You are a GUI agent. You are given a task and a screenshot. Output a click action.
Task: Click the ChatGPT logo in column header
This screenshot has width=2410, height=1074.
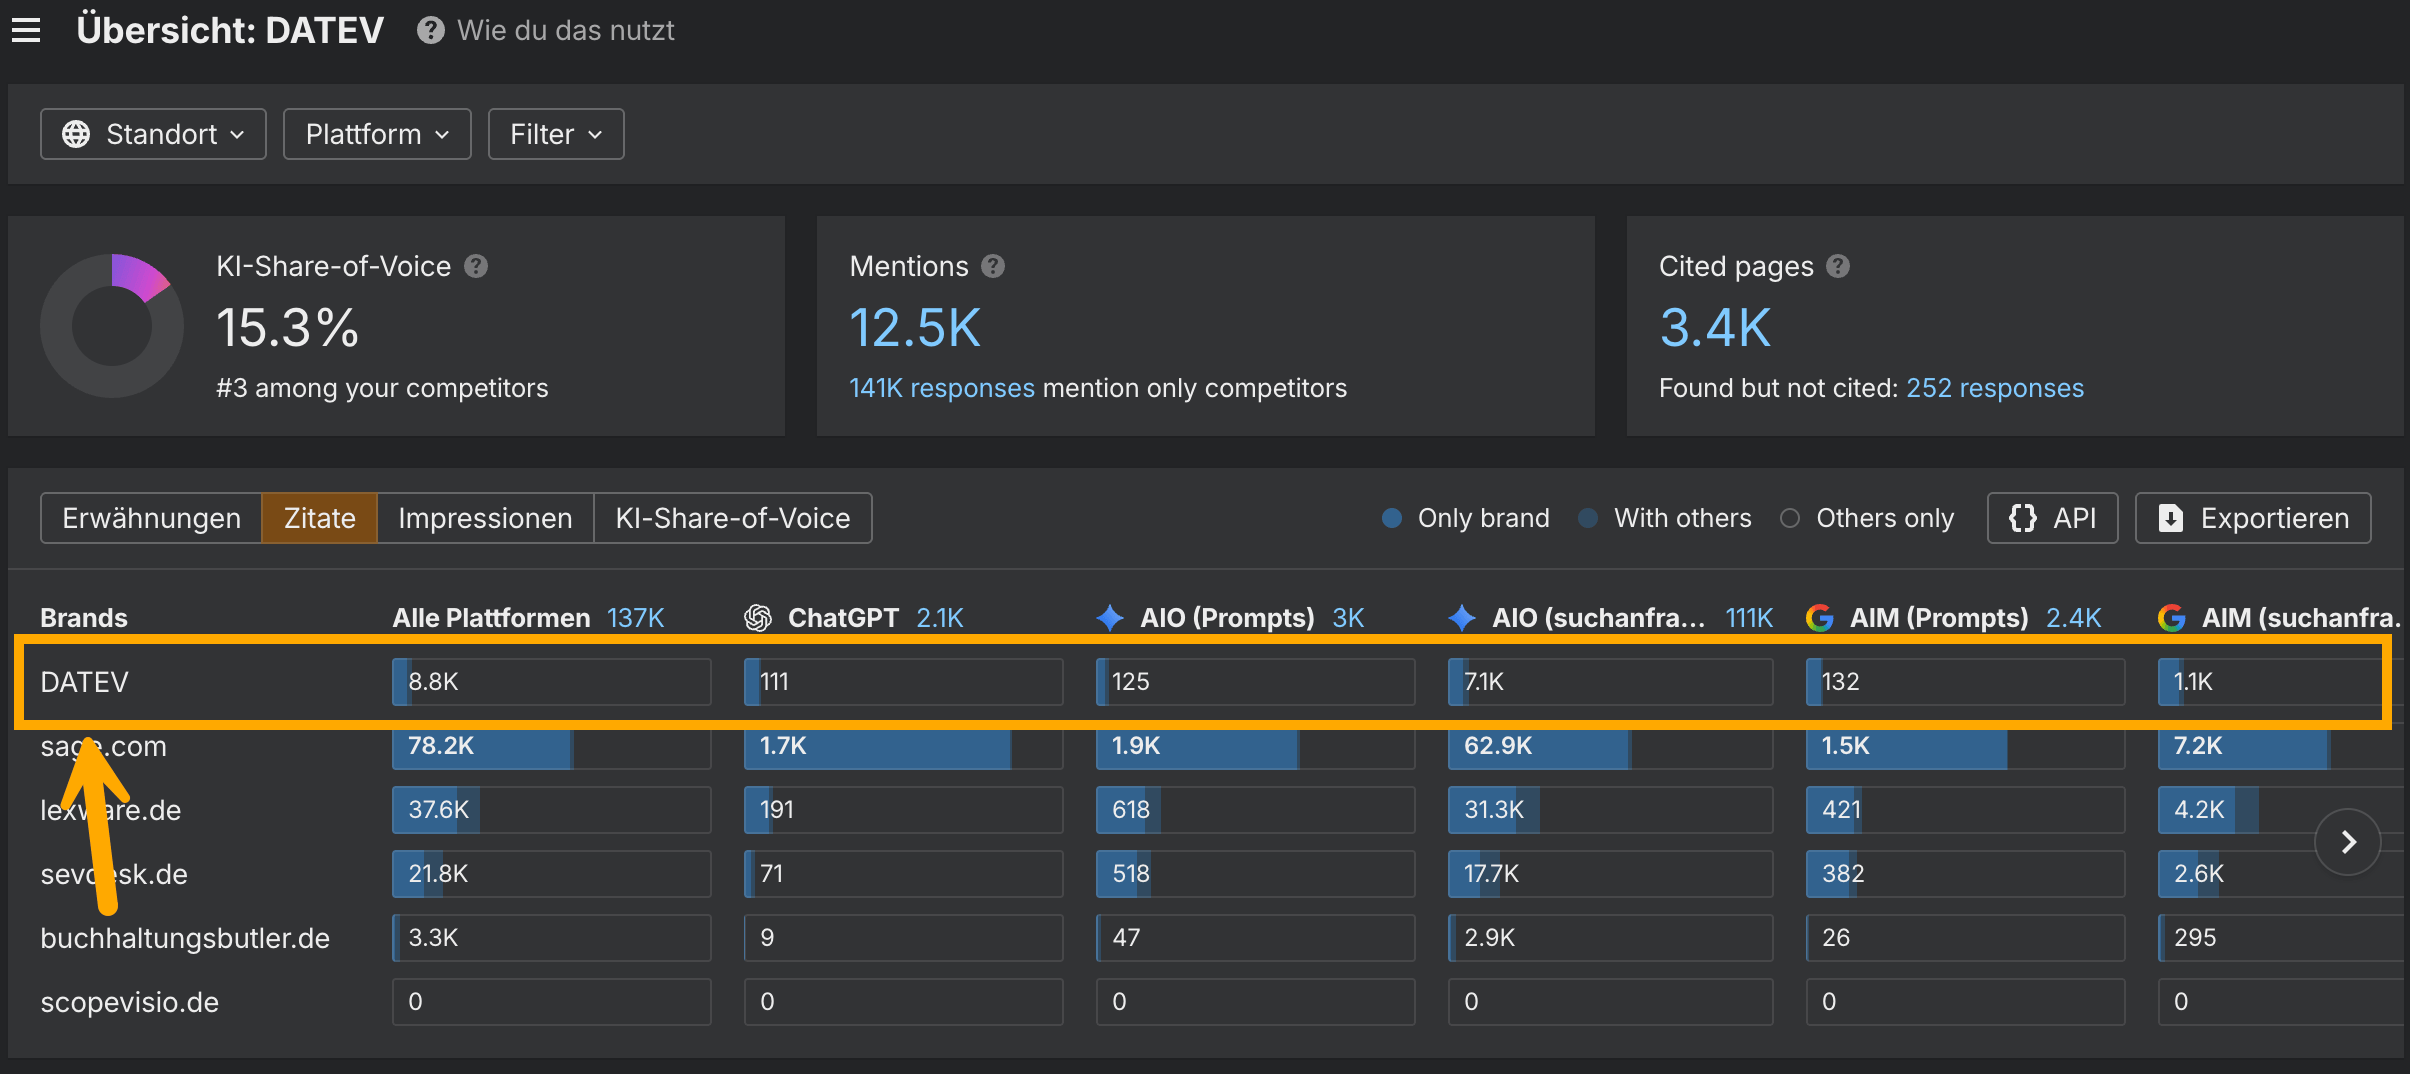click(x=758, y=618)
